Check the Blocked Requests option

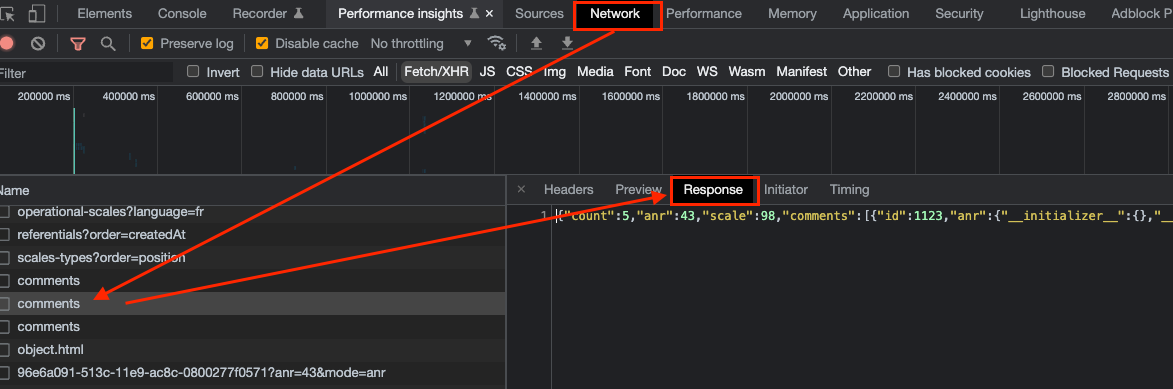[1048, 72]
